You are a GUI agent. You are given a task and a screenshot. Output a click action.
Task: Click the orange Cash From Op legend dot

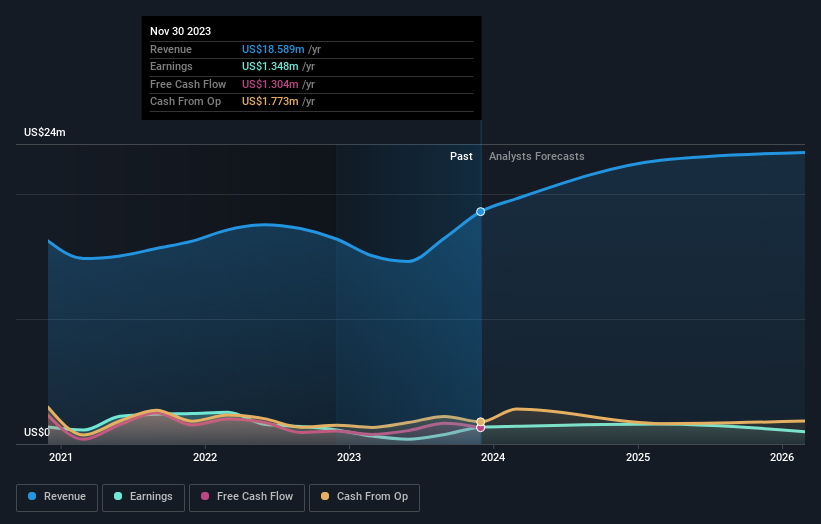click(325, 496)
